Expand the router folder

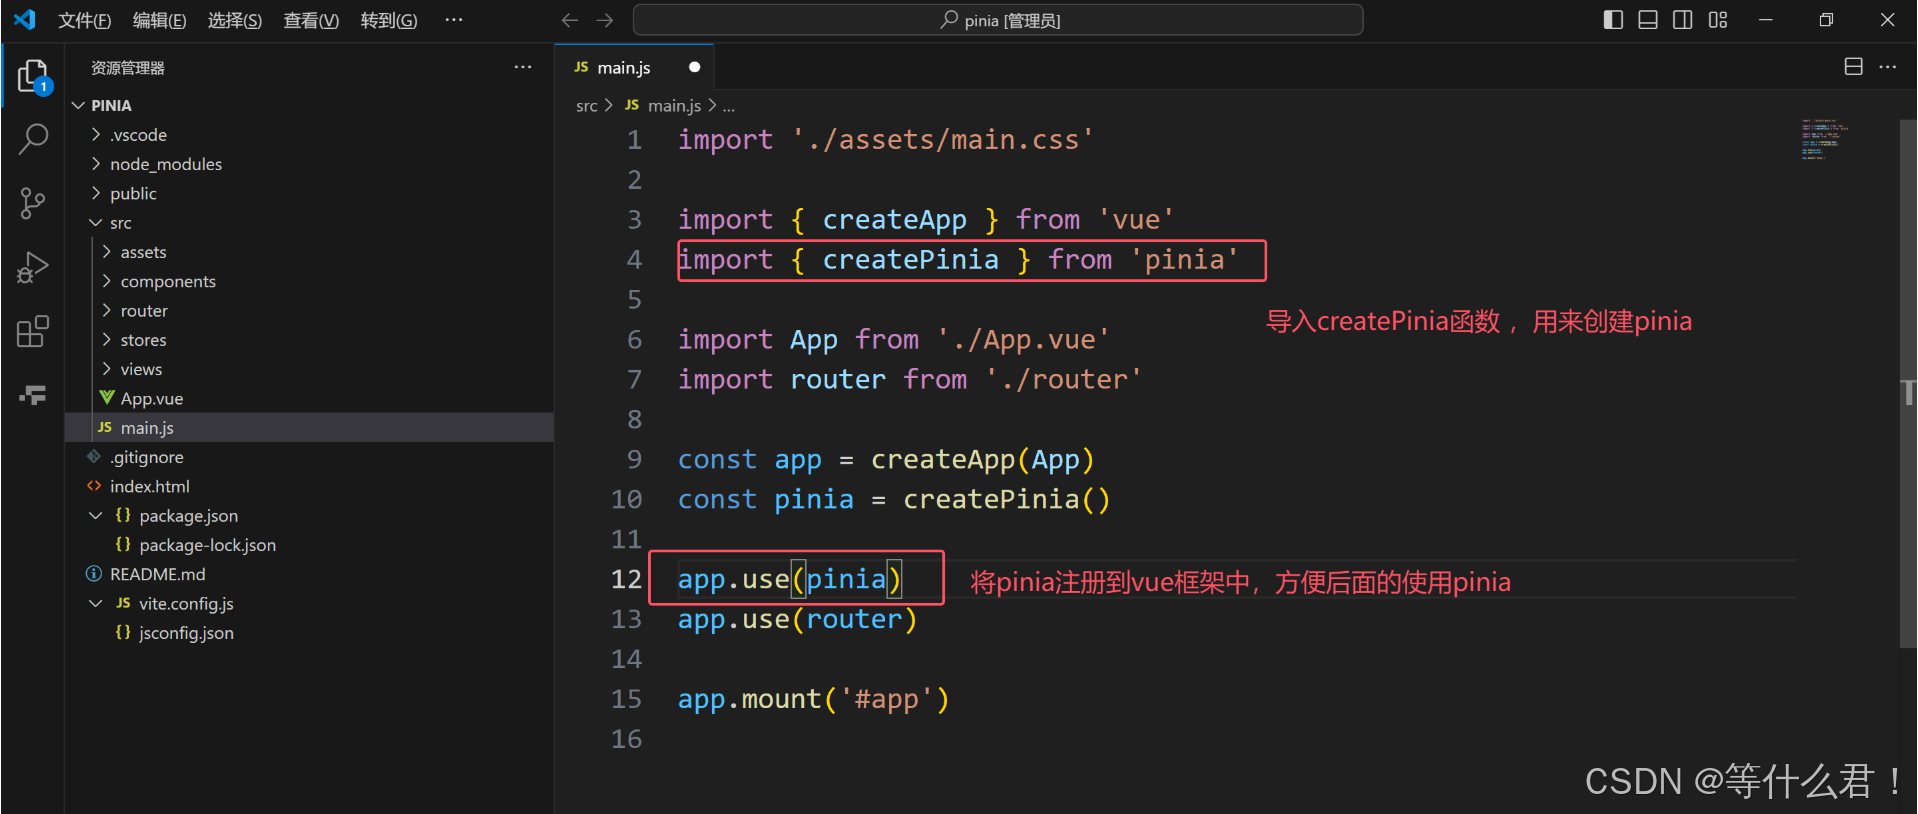[x=106, y=310]
